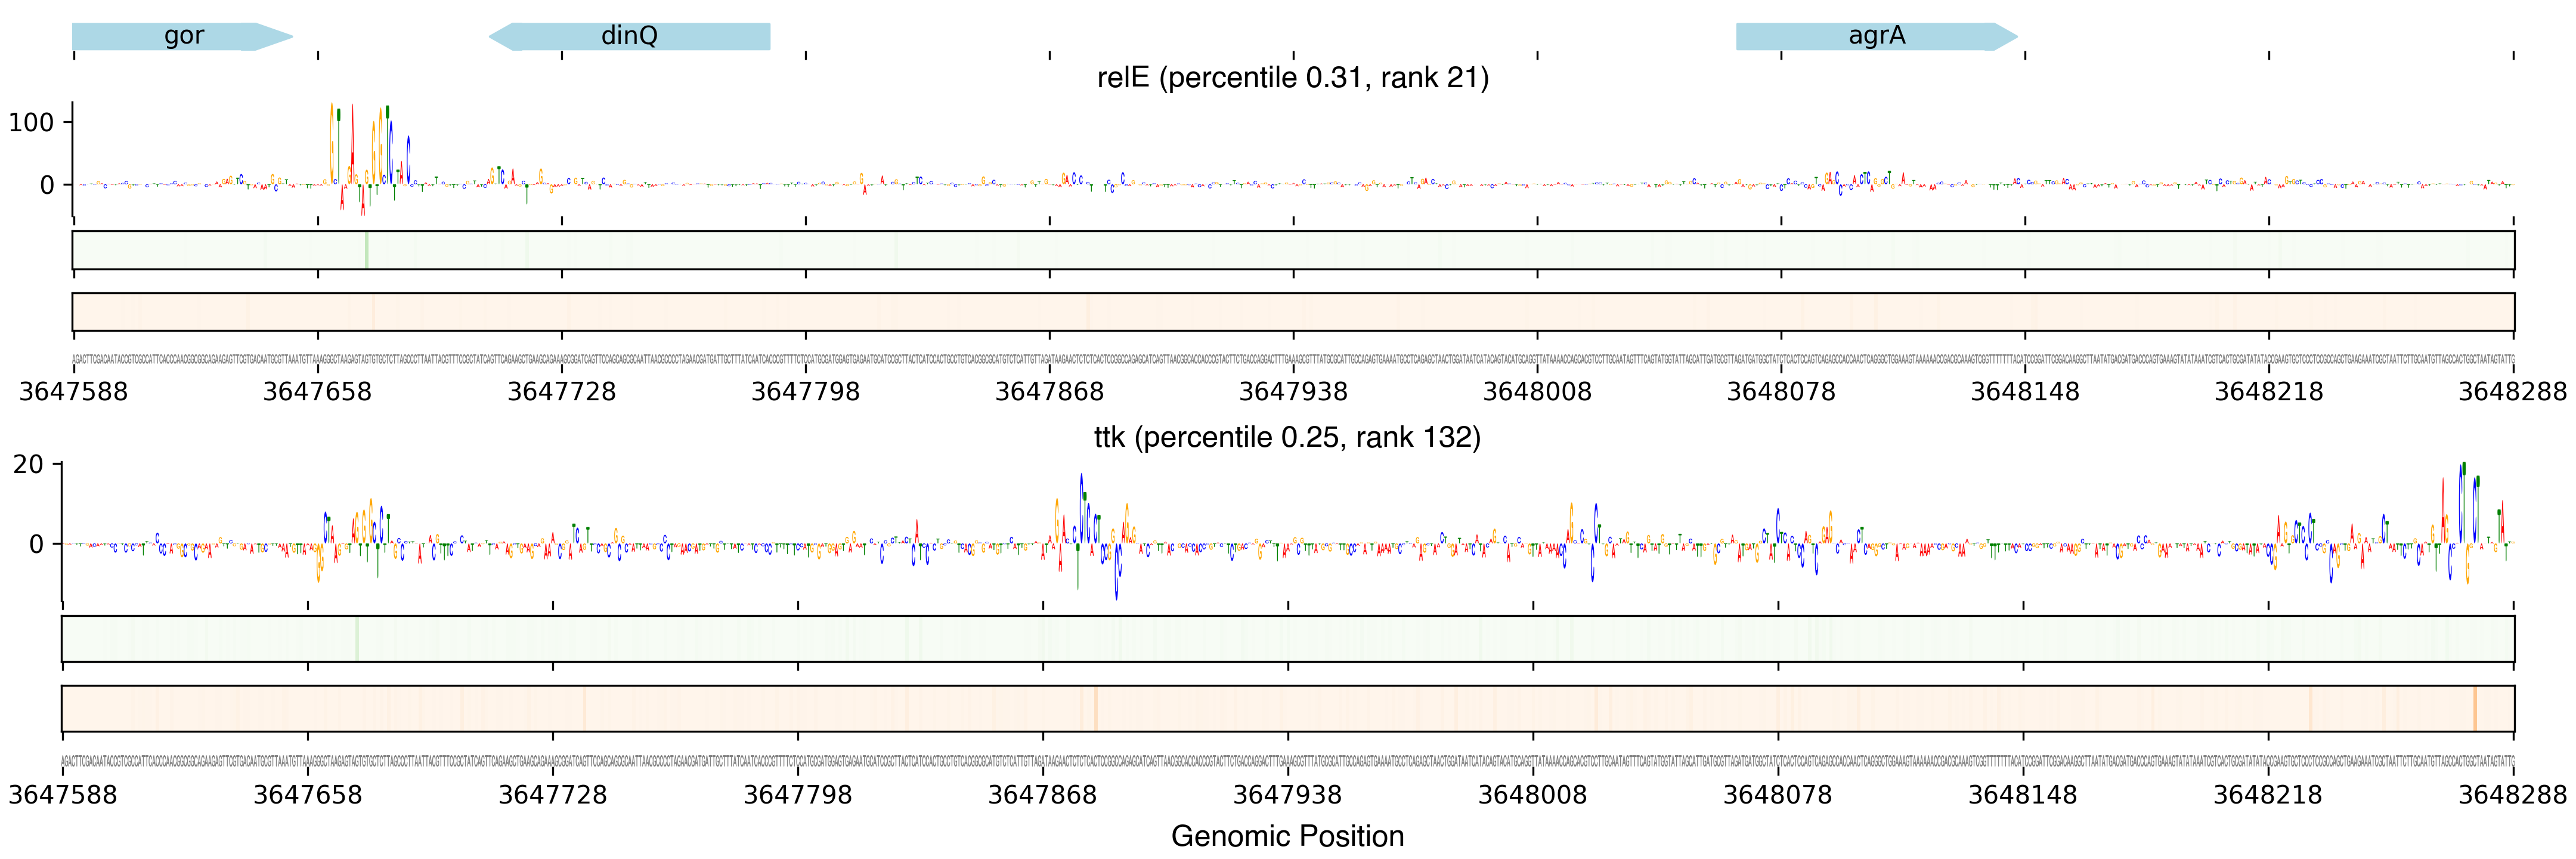Viewport: 2576px width, 859px height.
Task: Click the dark orange stripe in ttk heatmap
Action: pos(2474,708)
